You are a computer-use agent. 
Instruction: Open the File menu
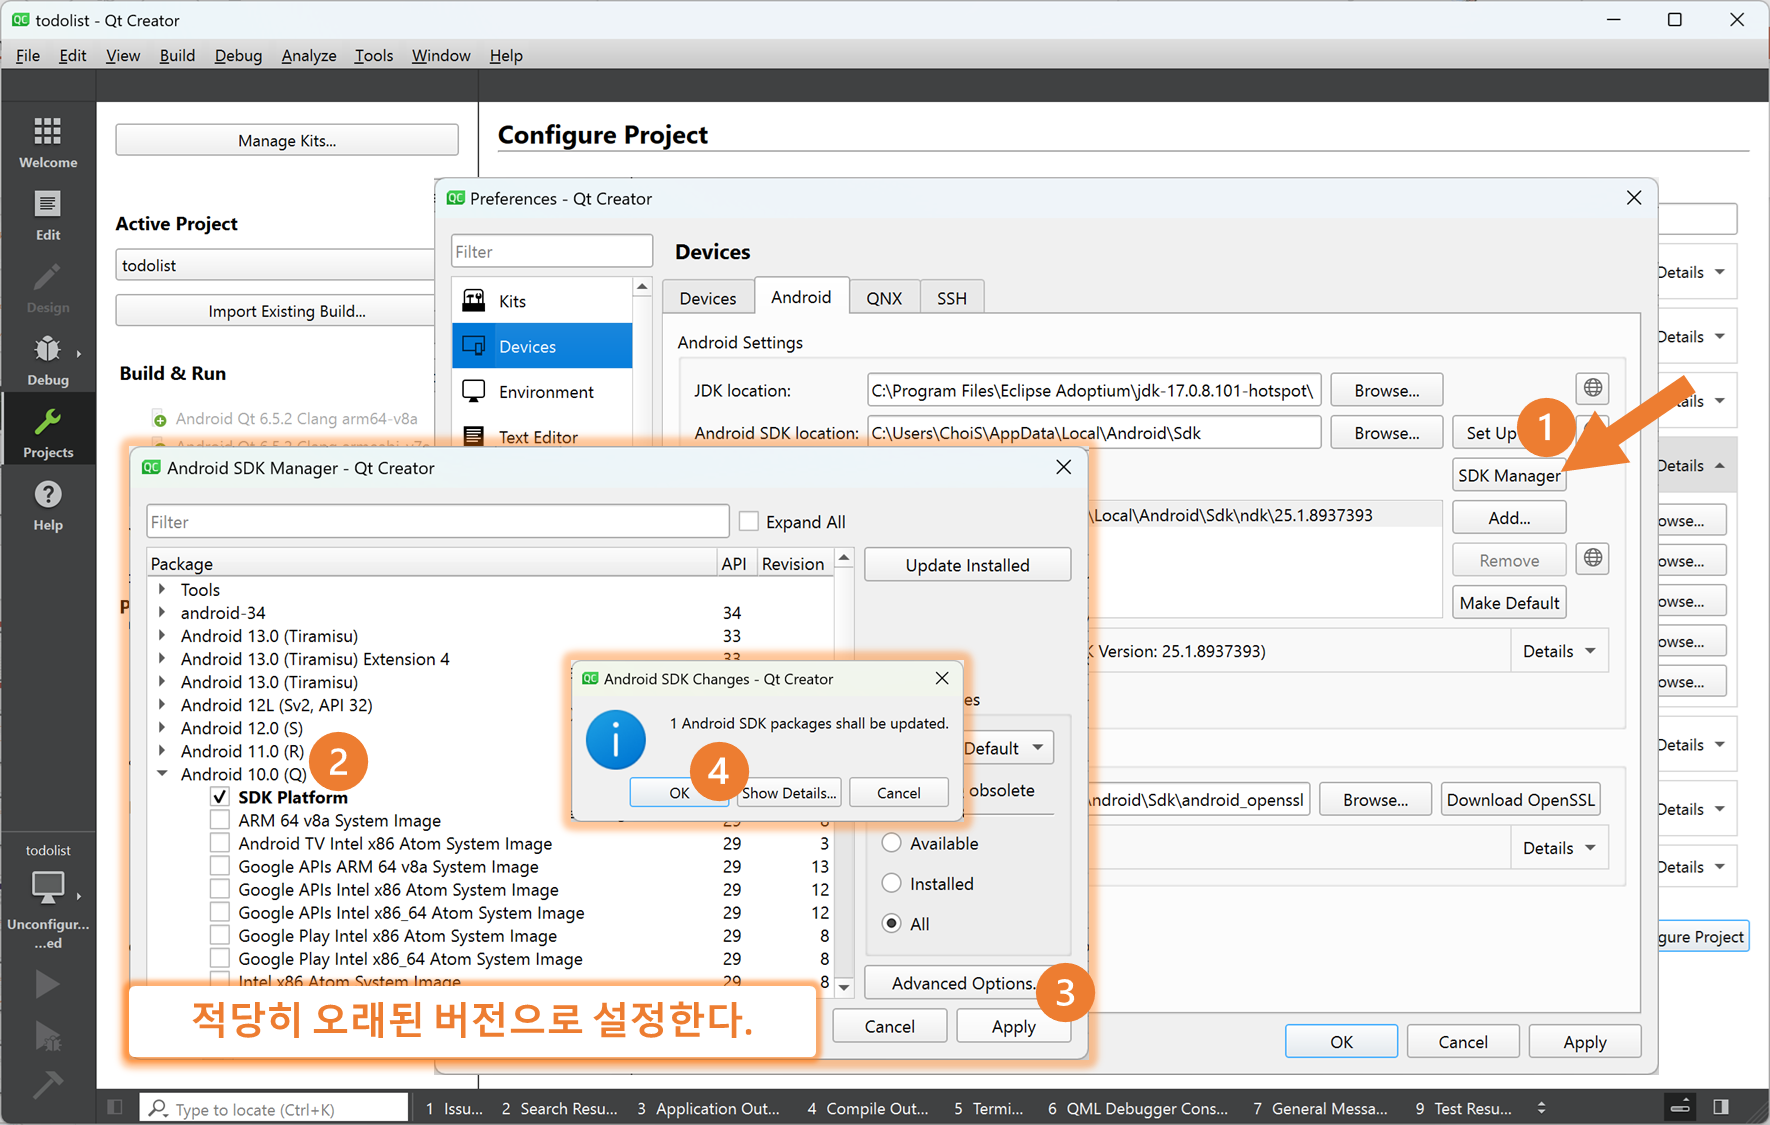[x=28, y=55]
